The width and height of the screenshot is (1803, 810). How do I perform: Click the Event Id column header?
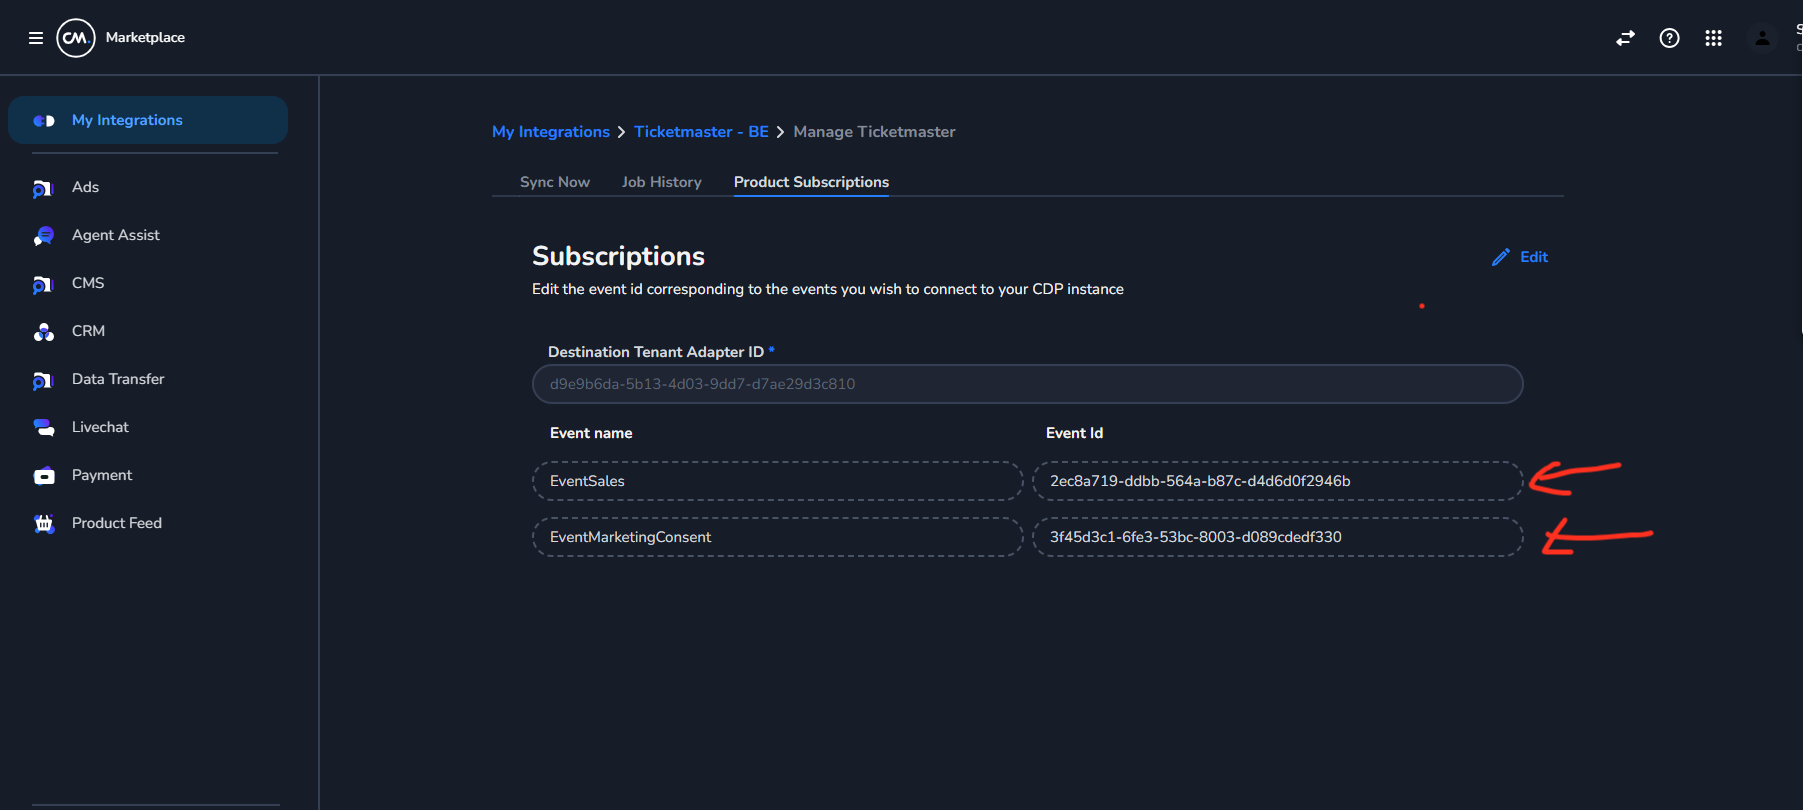[x=1074, y=433]
